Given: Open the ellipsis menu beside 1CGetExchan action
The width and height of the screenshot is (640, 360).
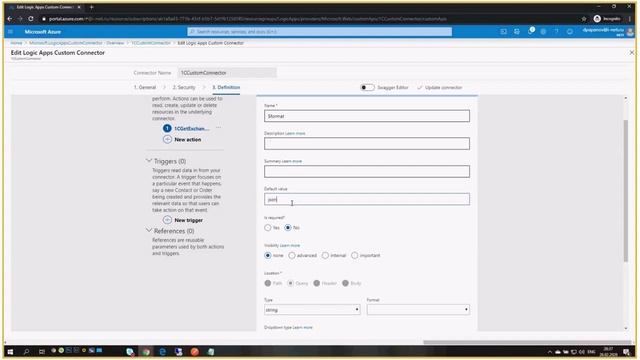Looking at the screenshot, I should [x=218, y=128].
